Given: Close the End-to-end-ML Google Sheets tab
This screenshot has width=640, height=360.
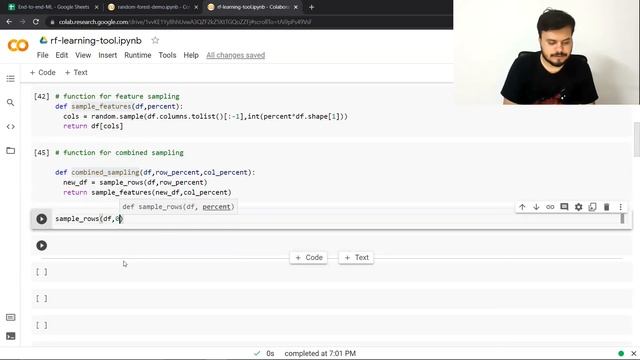Looking at the screenshot, I should click(x=96, y=7).
